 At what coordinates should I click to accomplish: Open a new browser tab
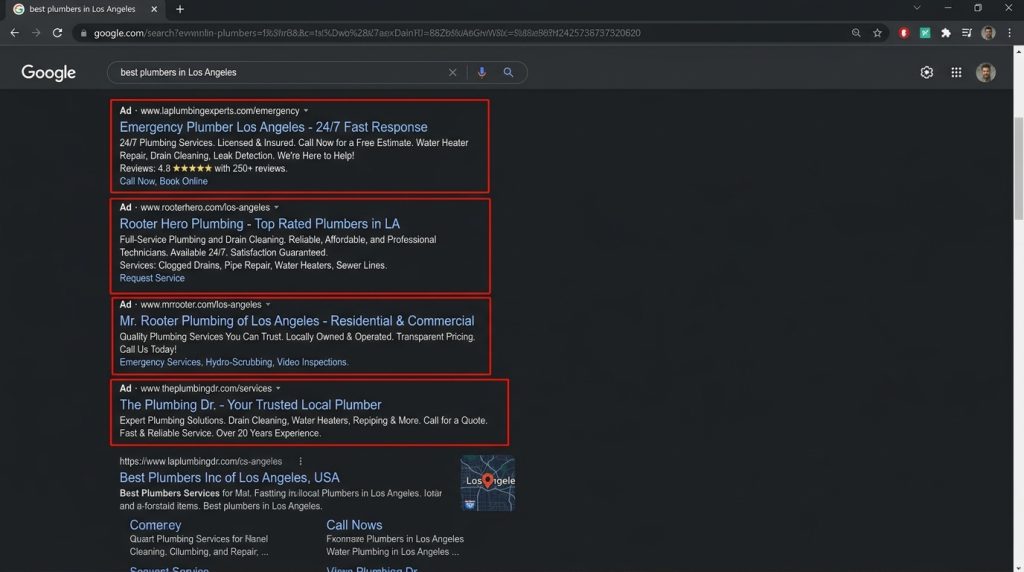point(180,9)
